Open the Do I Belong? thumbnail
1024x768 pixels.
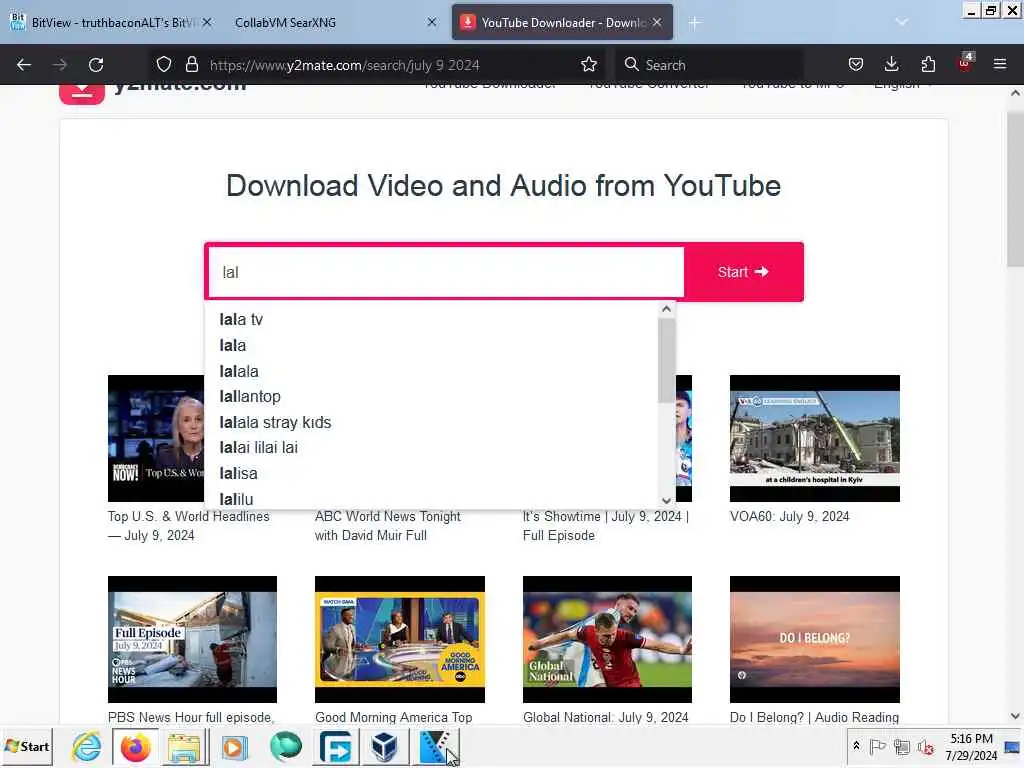pos(814,639)
